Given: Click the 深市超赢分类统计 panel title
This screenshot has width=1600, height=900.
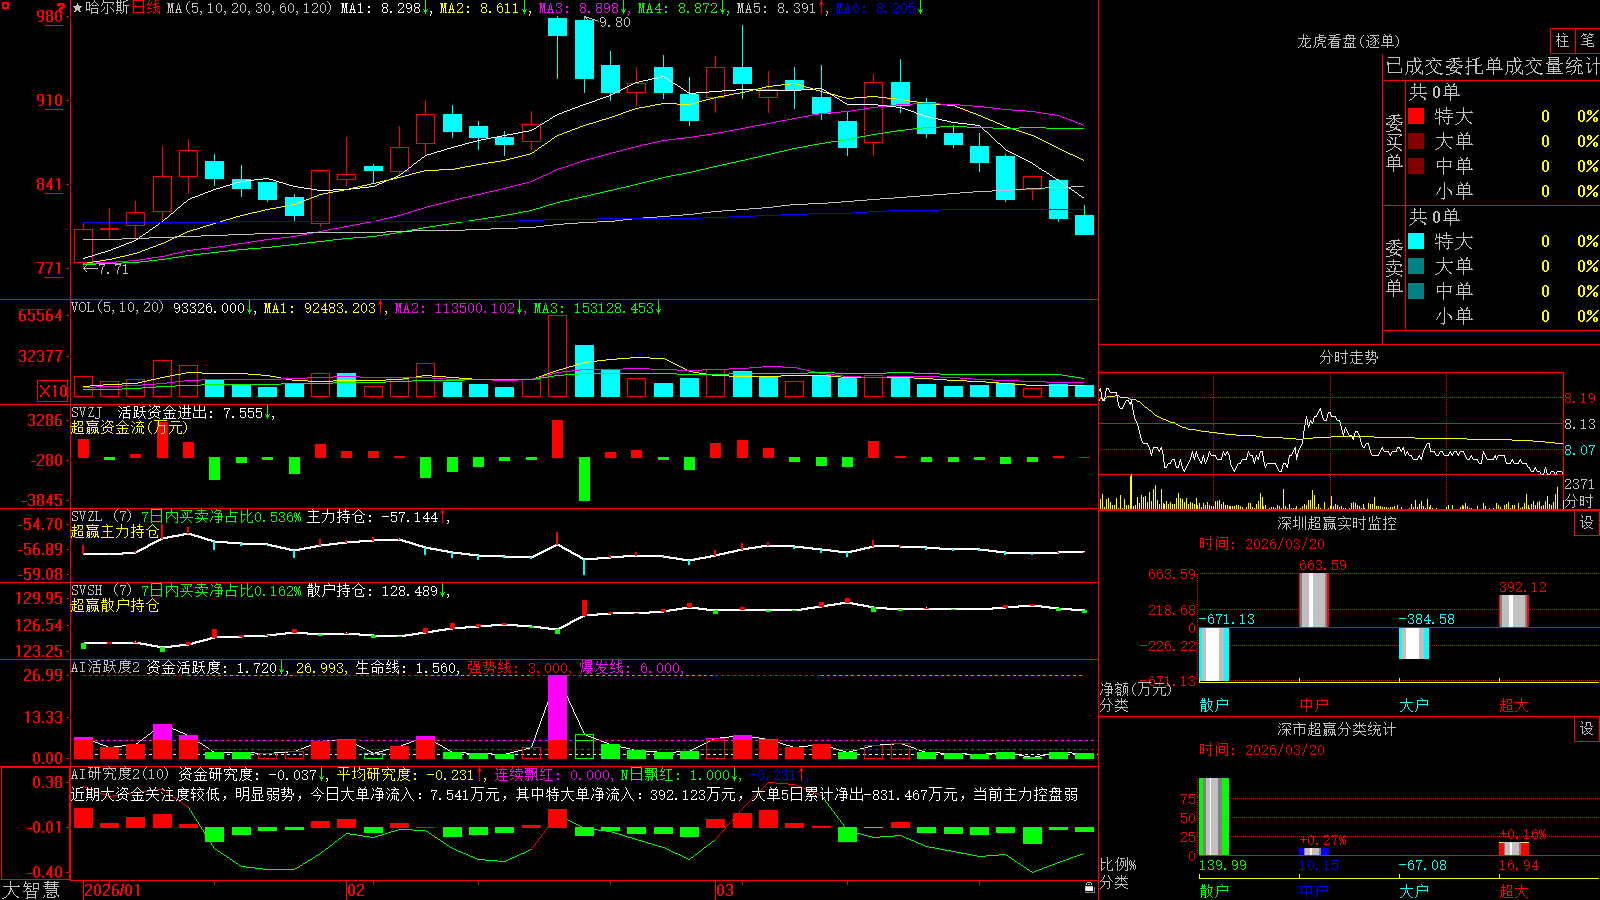Looking at the screenshot, I should coord(1337,729).
